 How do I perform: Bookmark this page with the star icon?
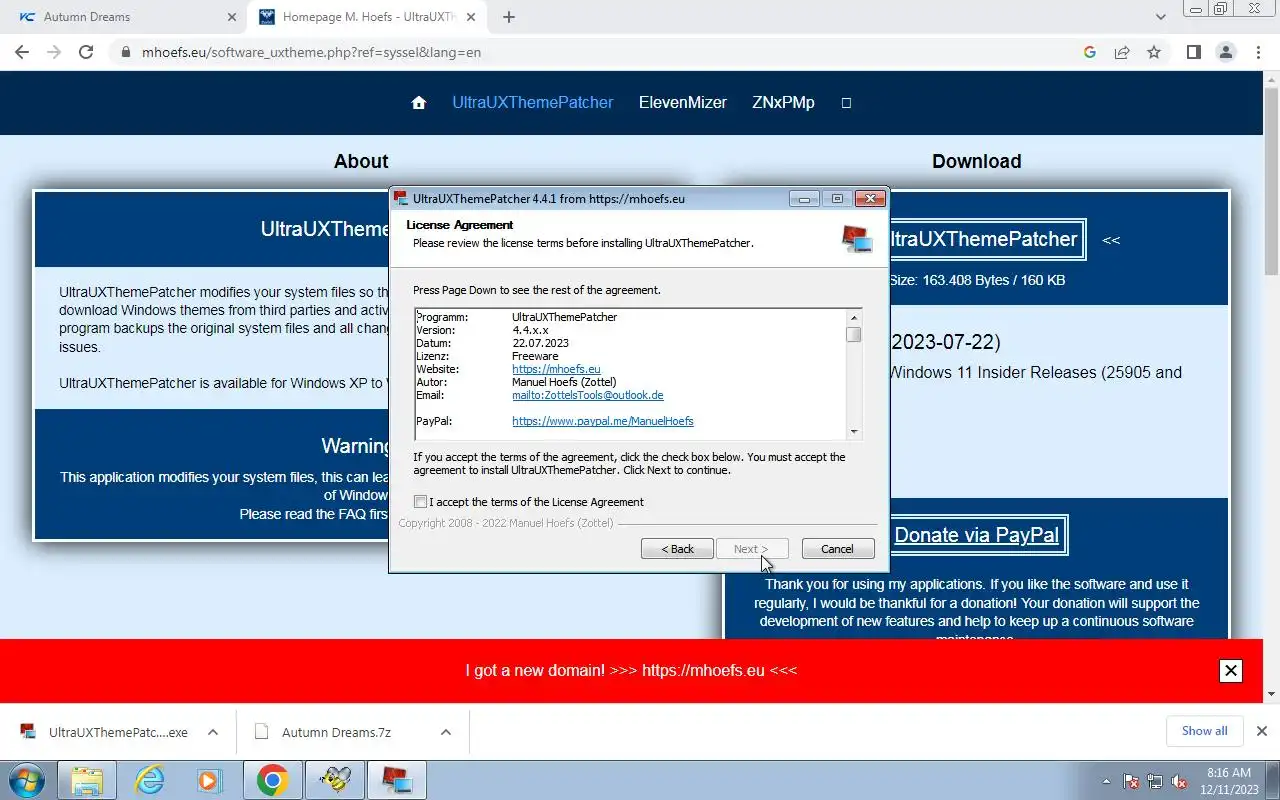pos(1154,52)
